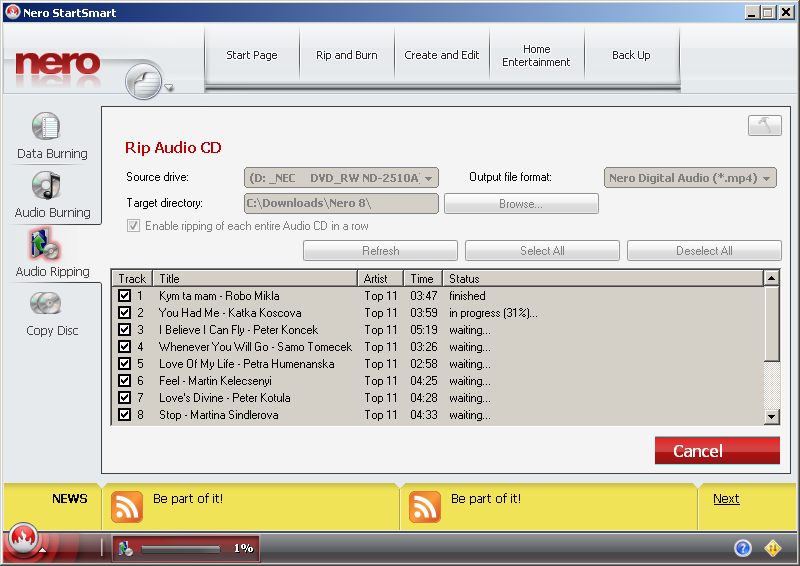
Task: Open the Output file format dropdown
Action: coord(690,178)
